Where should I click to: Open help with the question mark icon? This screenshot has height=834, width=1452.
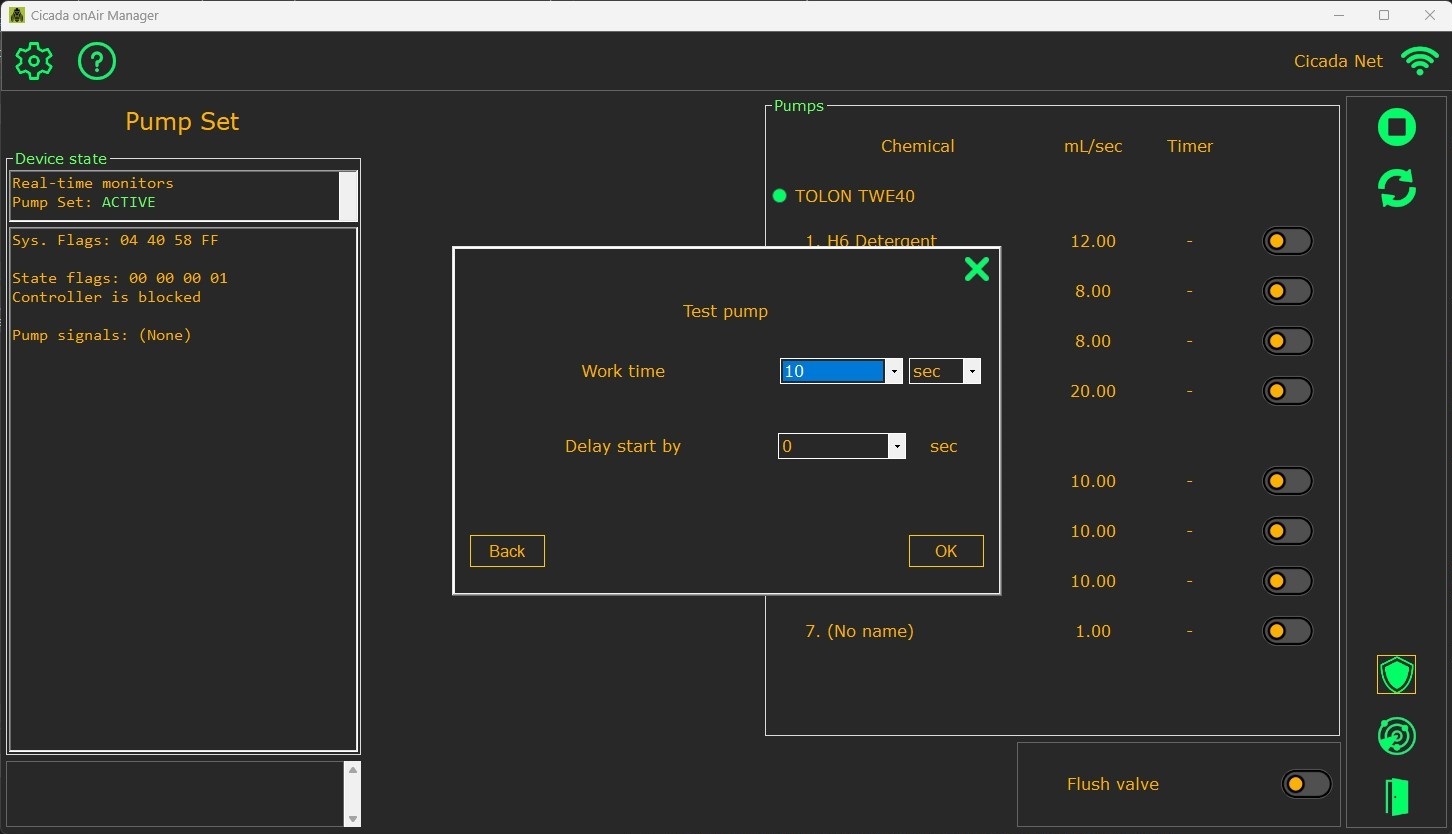coord(97,62)
